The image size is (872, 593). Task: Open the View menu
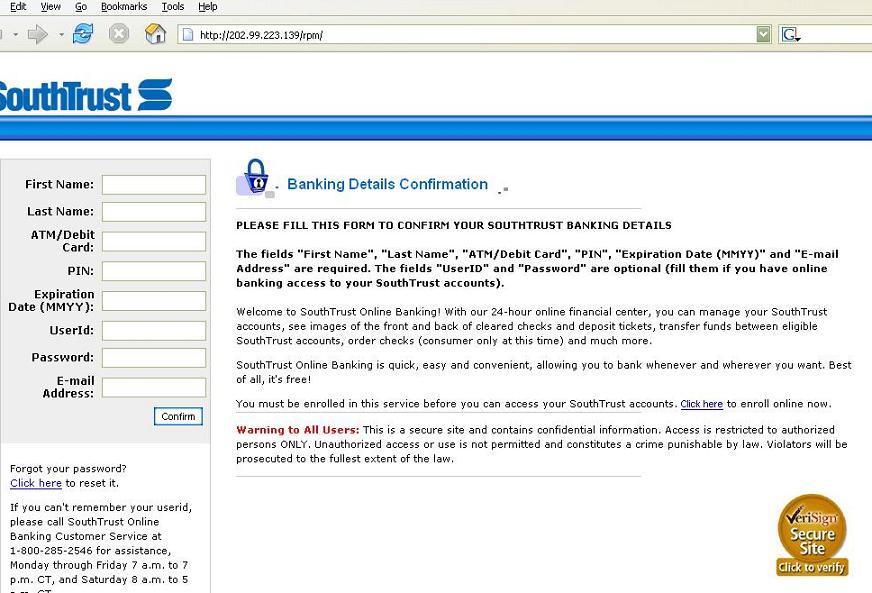click(50, 7)
